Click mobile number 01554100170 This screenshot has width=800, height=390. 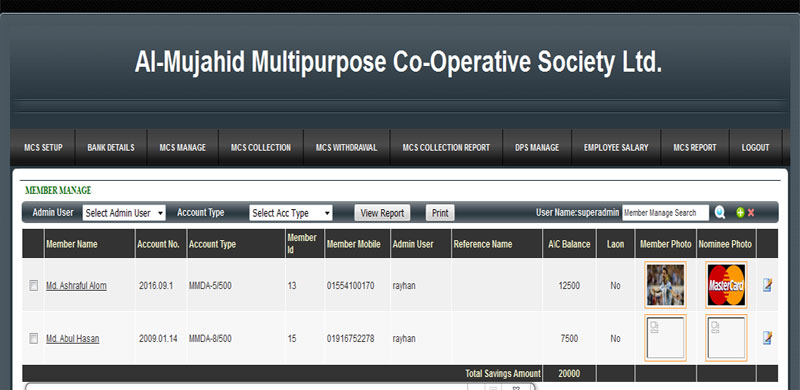[351, 285]
